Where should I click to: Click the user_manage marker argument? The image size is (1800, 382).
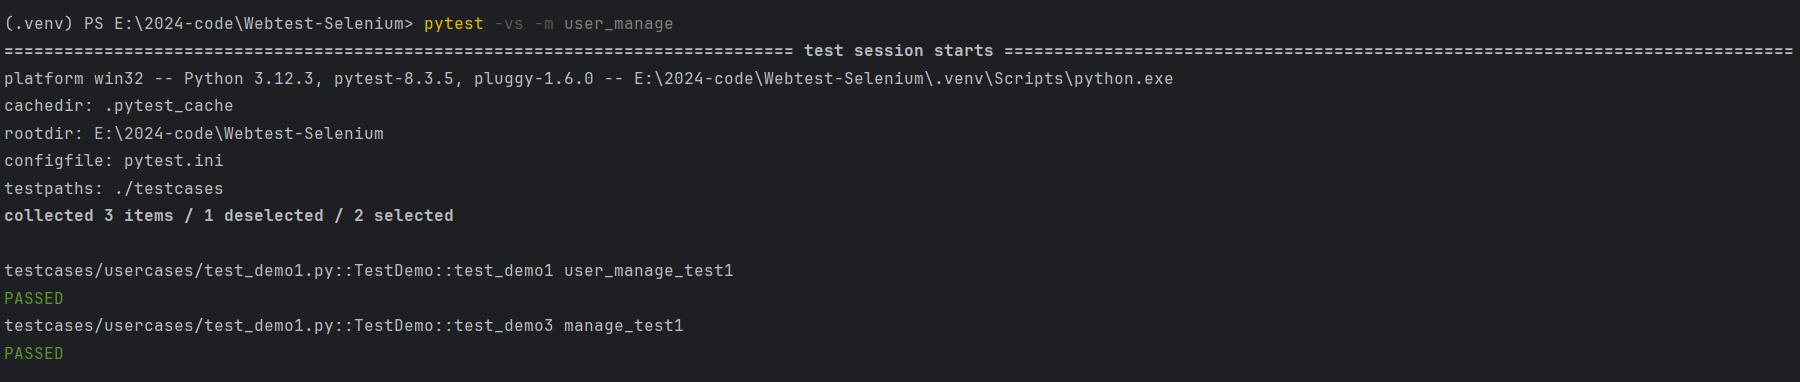click(619, 23)
